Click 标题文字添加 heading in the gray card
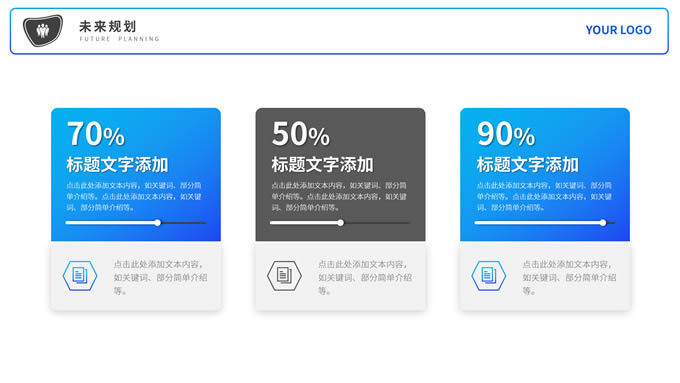 click(x=322, y=165)
